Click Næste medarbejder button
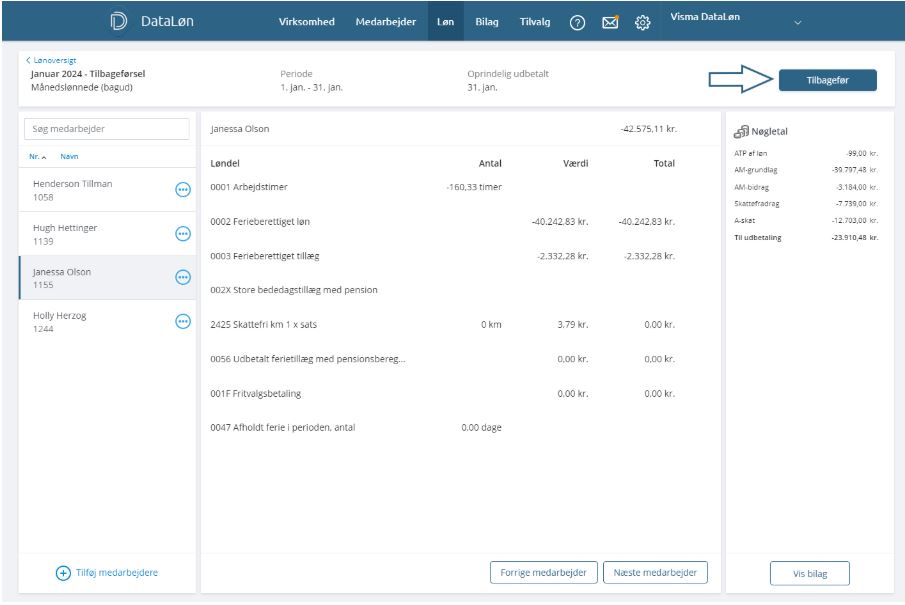This screenshot has width=905, height=605. (x=655, y=572)
